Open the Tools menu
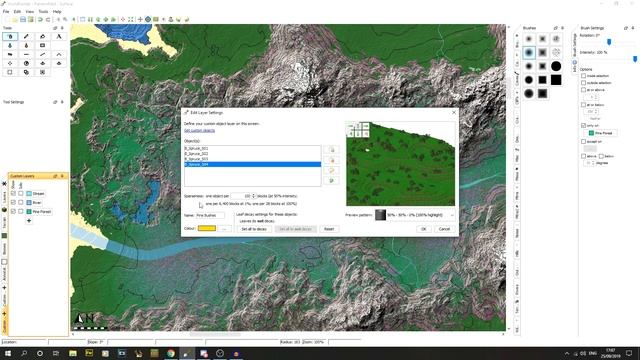The height and width of the screenshot is (360, 640). 43,11
